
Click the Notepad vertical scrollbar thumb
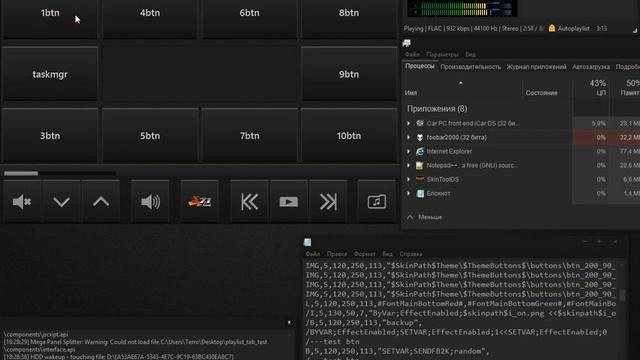tap(622, 295)
